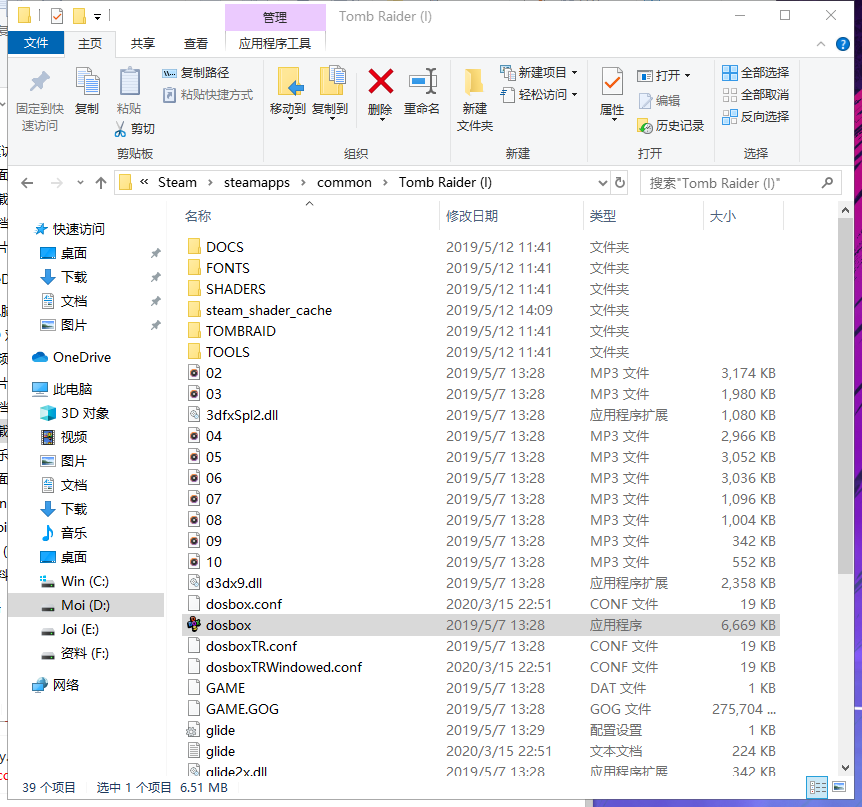Switch to details view layout
Image resolution: width=862 pixels, height=807 pixels.
point(817,787)
